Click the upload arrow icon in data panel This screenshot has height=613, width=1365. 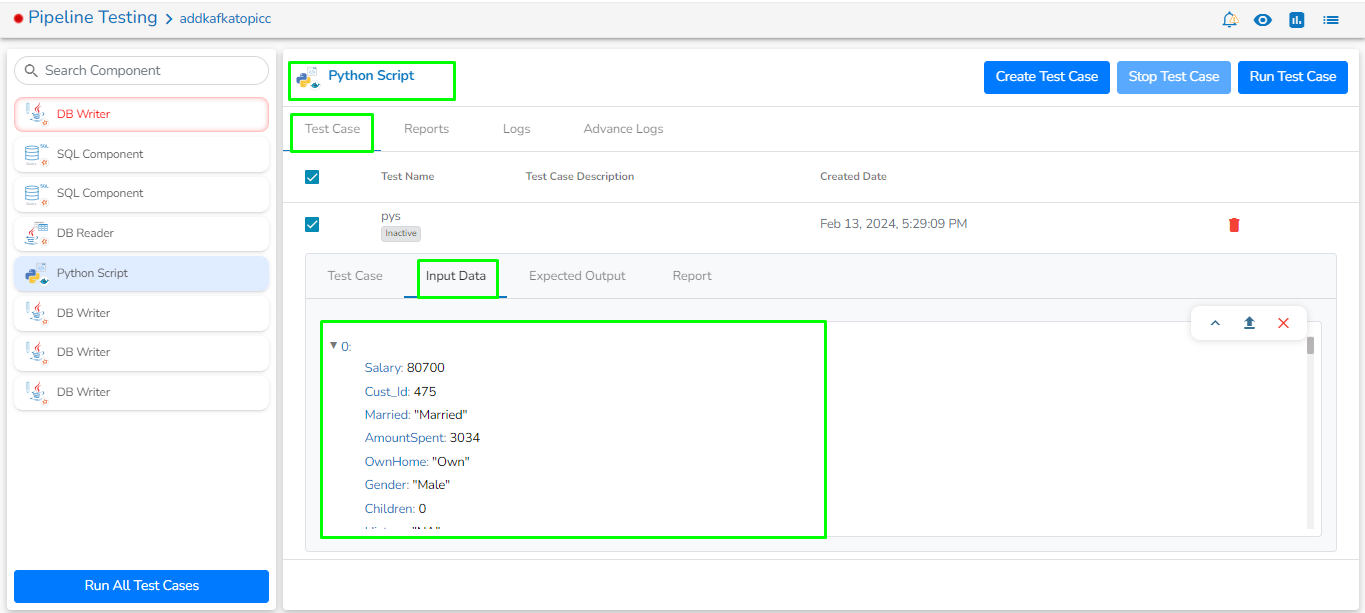[1249, 323]
